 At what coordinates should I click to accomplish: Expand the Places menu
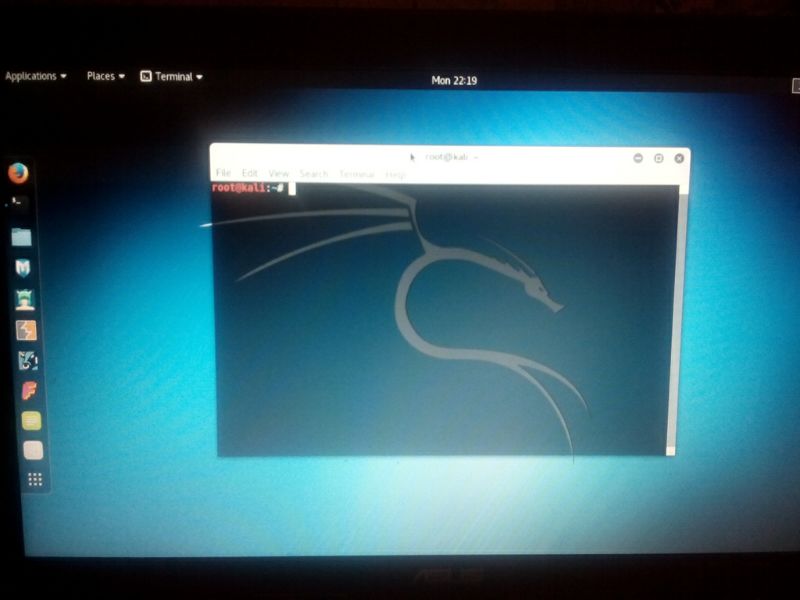(x=105, y=76)
